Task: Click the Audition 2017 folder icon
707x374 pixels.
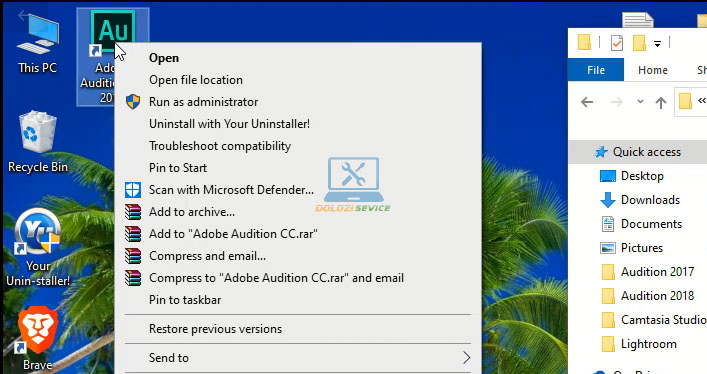Action: click(608, 272)
